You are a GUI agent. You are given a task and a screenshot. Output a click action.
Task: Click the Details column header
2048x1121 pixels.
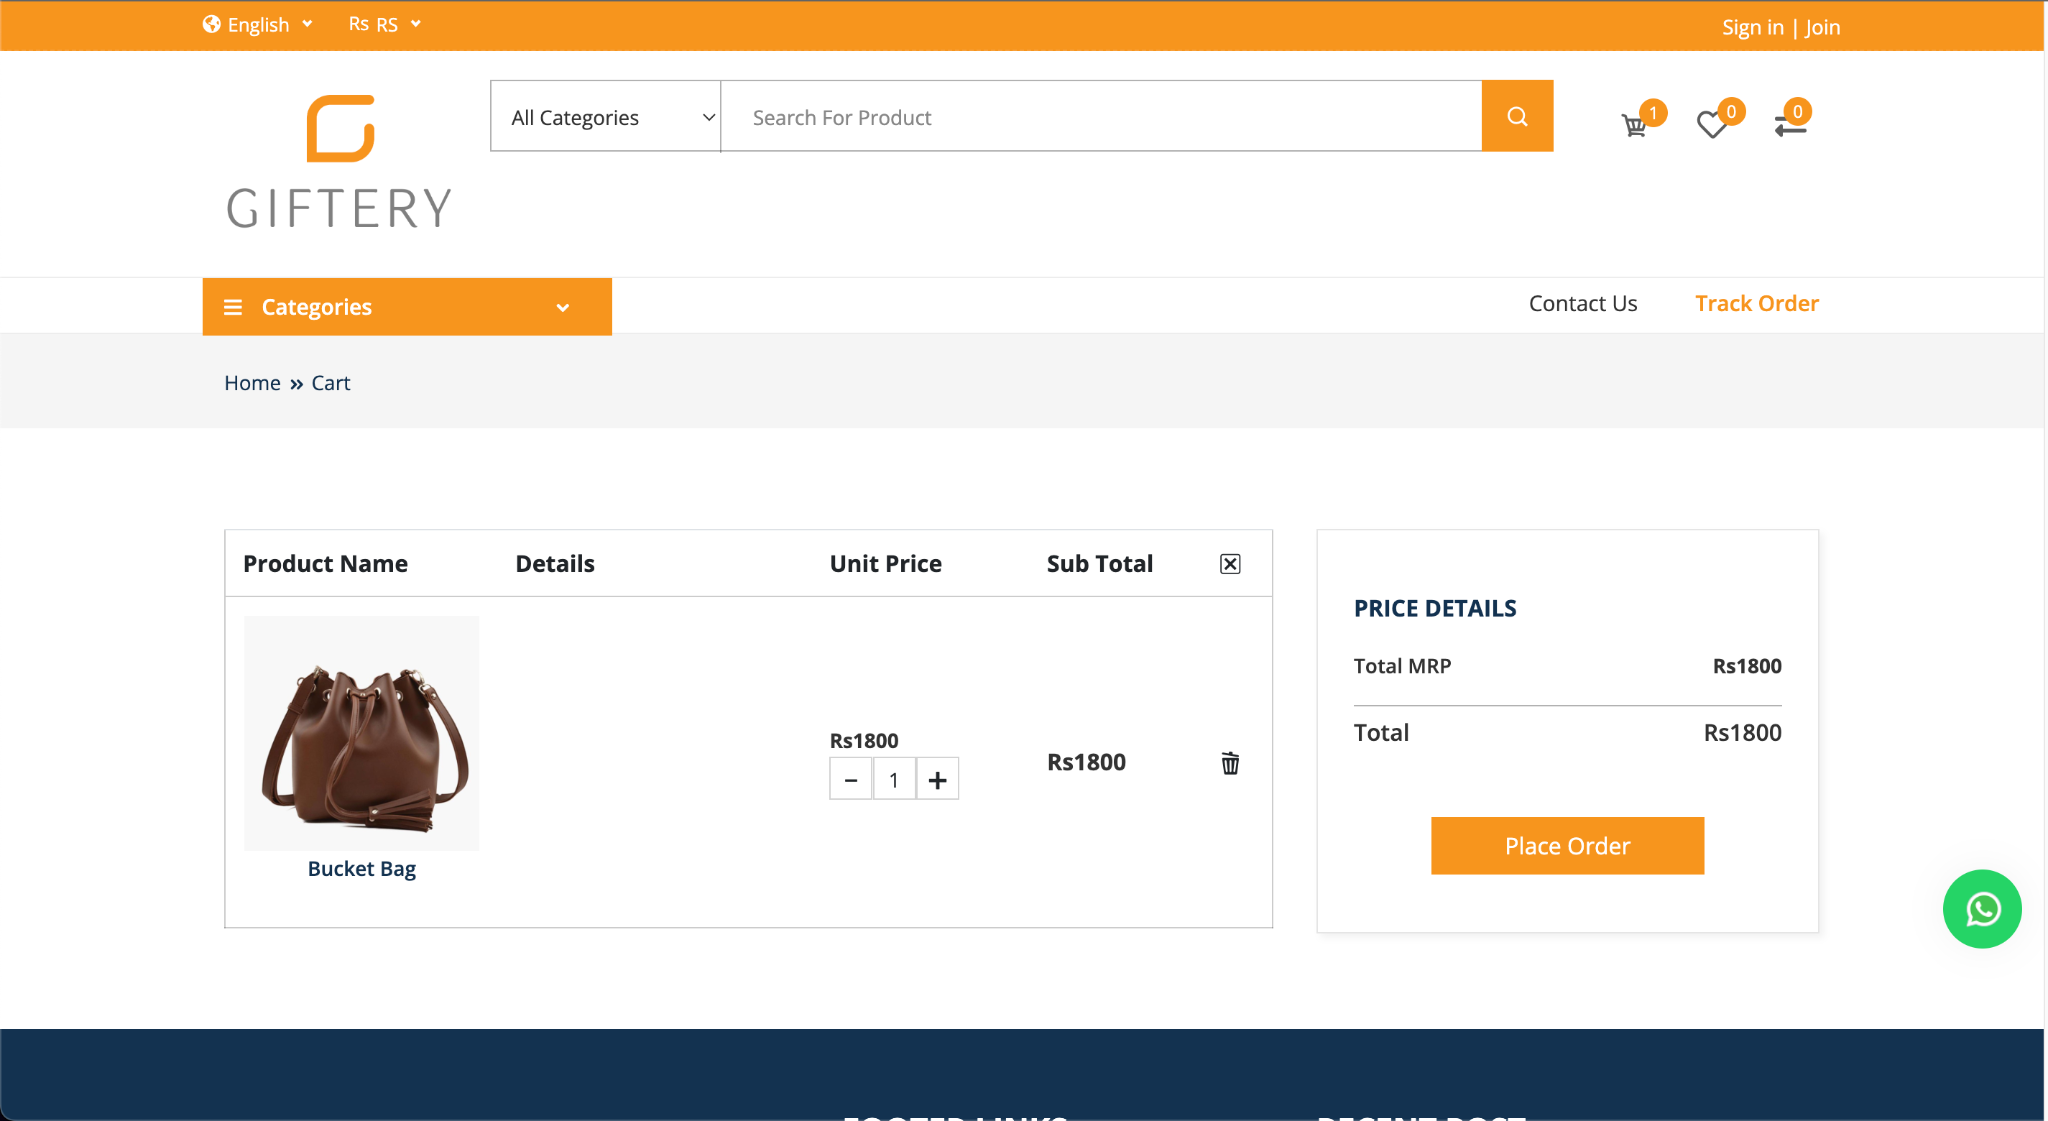point(555,564)
